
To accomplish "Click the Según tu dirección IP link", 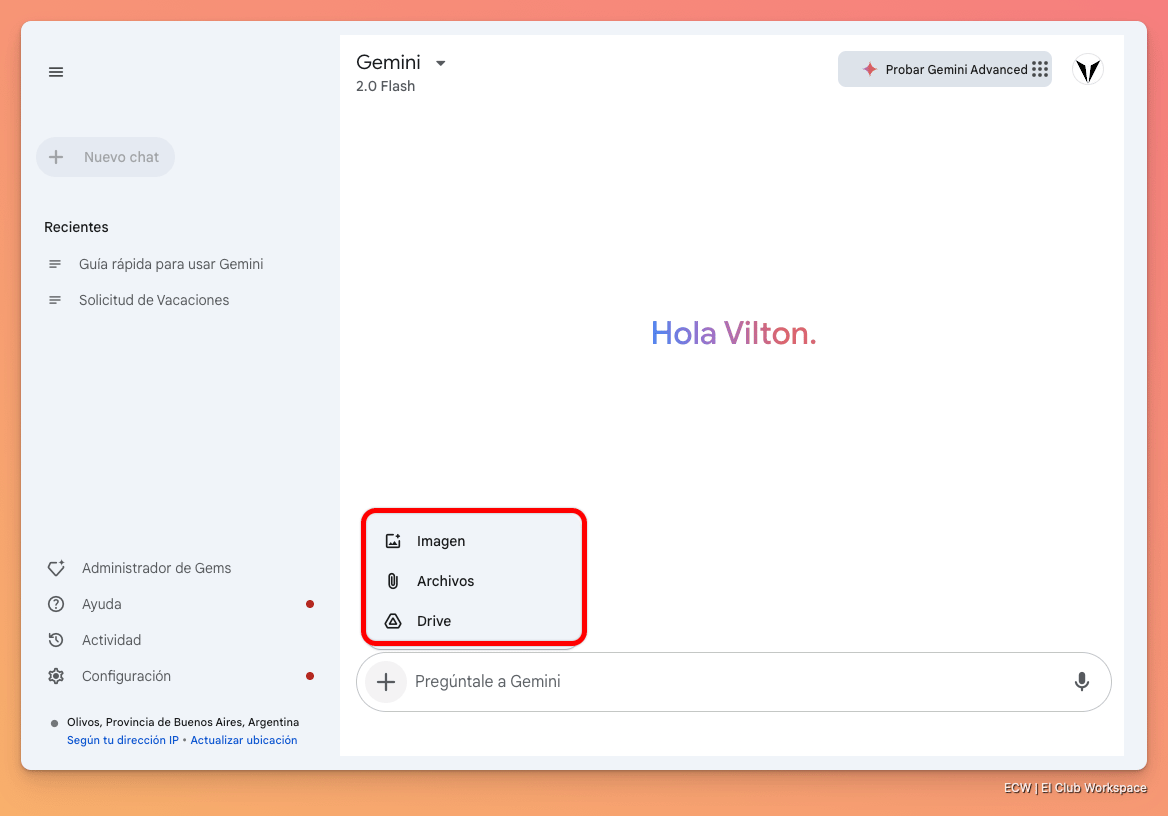I will pos(123,740).
